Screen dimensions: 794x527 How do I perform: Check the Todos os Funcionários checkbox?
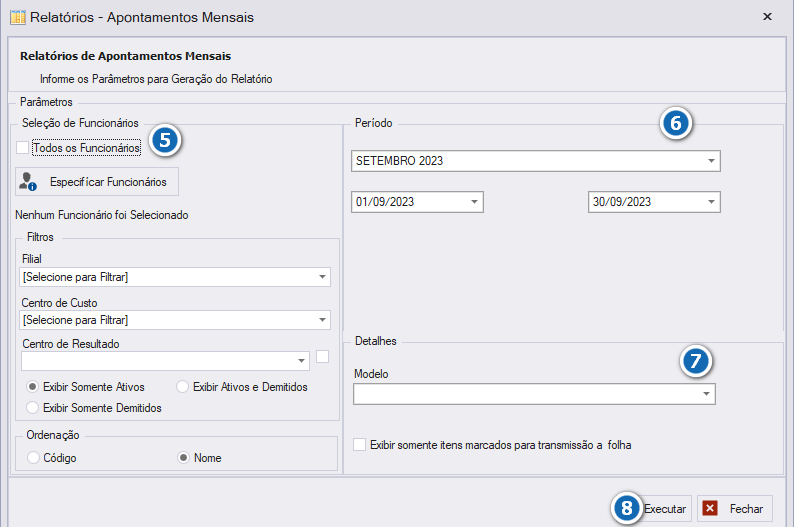pos(22,148)
